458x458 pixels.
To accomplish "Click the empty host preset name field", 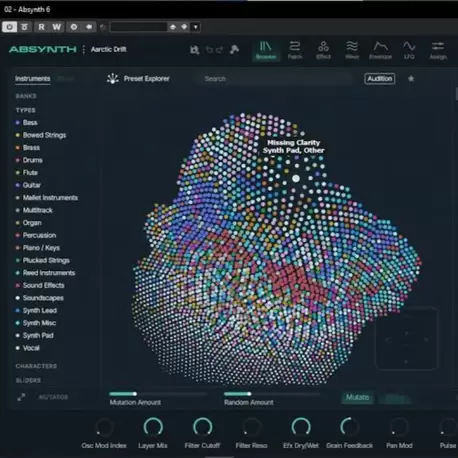I will pos(138,27).
